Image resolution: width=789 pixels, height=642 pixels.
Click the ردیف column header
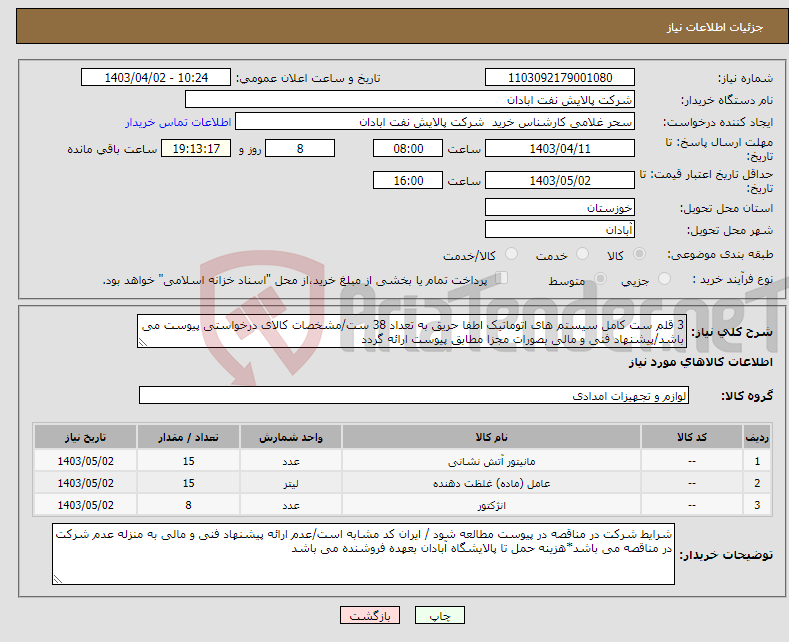point(757,437)
